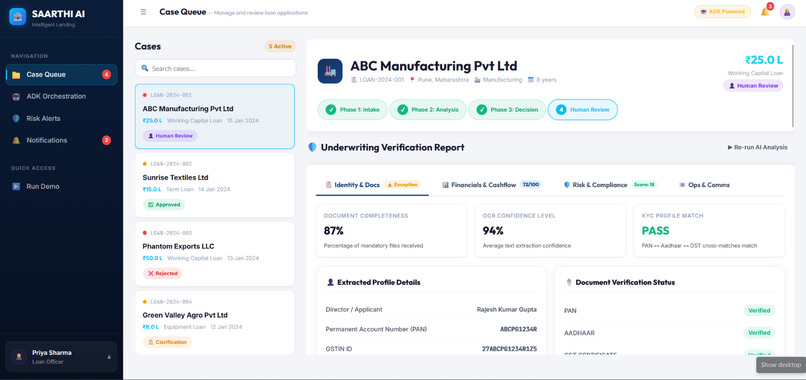Click the PAN number ABCPG1234R

tap(518, 329)
